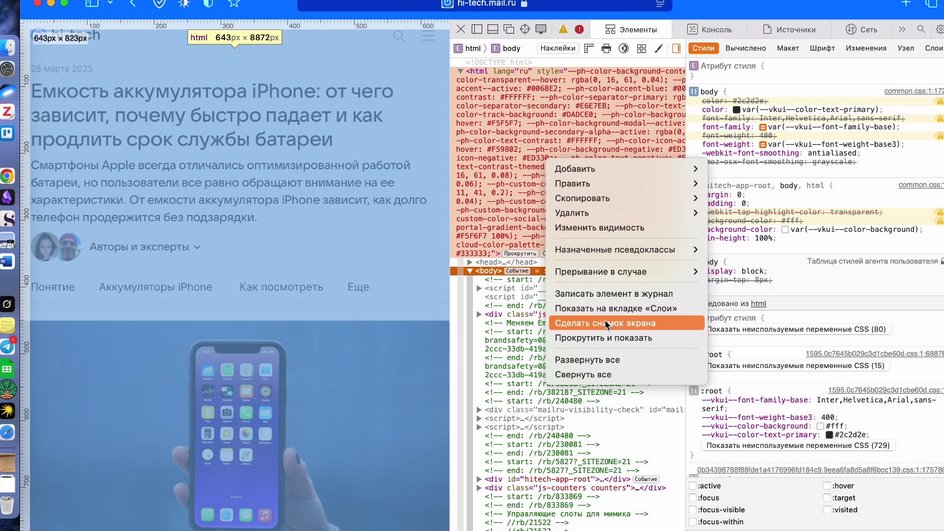Toggle appearance dark/light circle icon
The image size is (944, 531).
tap(624, 48)
